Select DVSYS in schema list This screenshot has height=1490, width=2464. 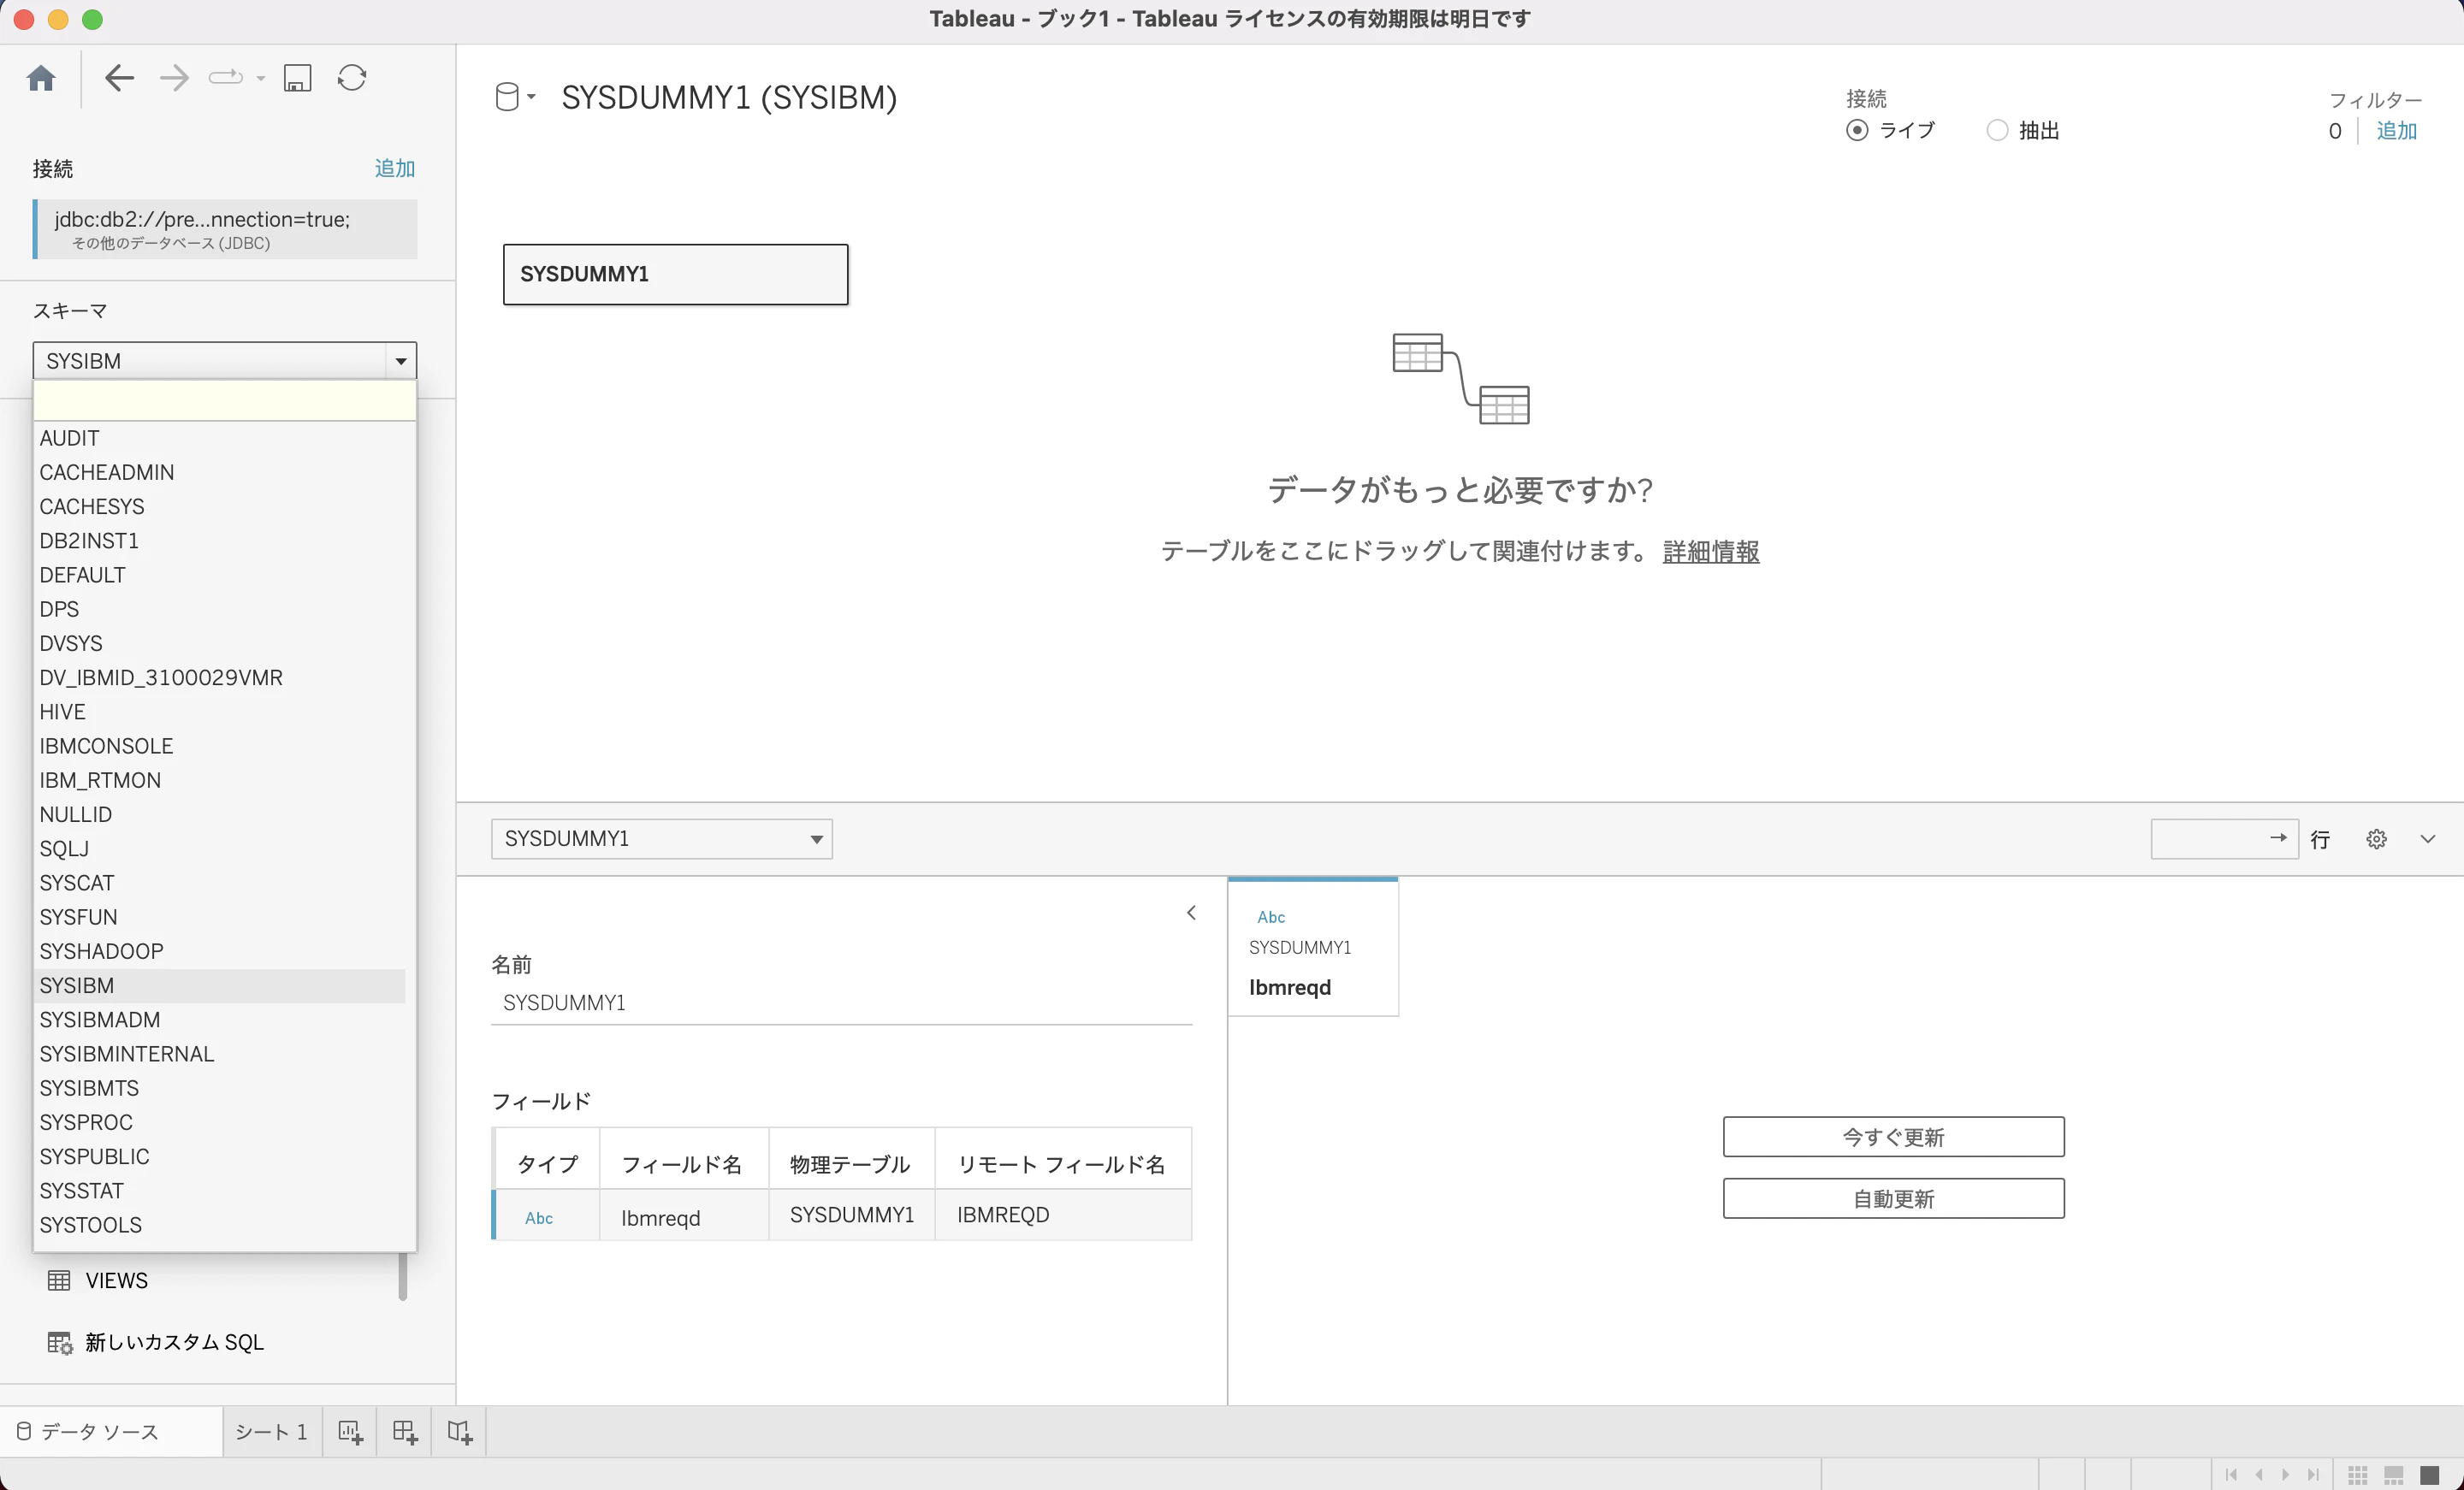[x=222, y=643]
